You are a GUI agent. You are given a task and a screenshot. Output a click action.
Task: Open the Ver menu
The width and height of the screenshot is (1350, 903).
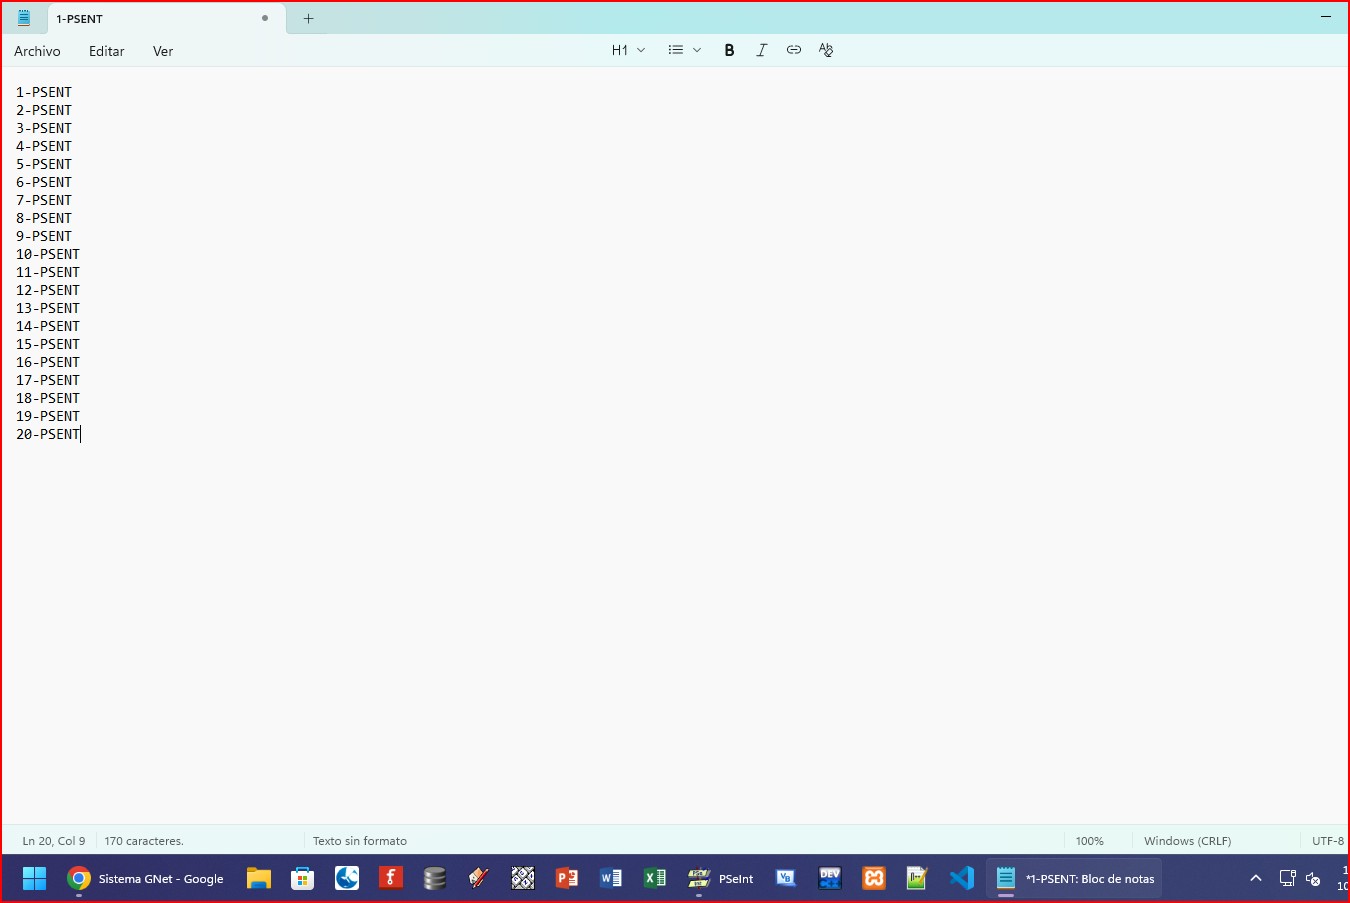tap(162, 51)
